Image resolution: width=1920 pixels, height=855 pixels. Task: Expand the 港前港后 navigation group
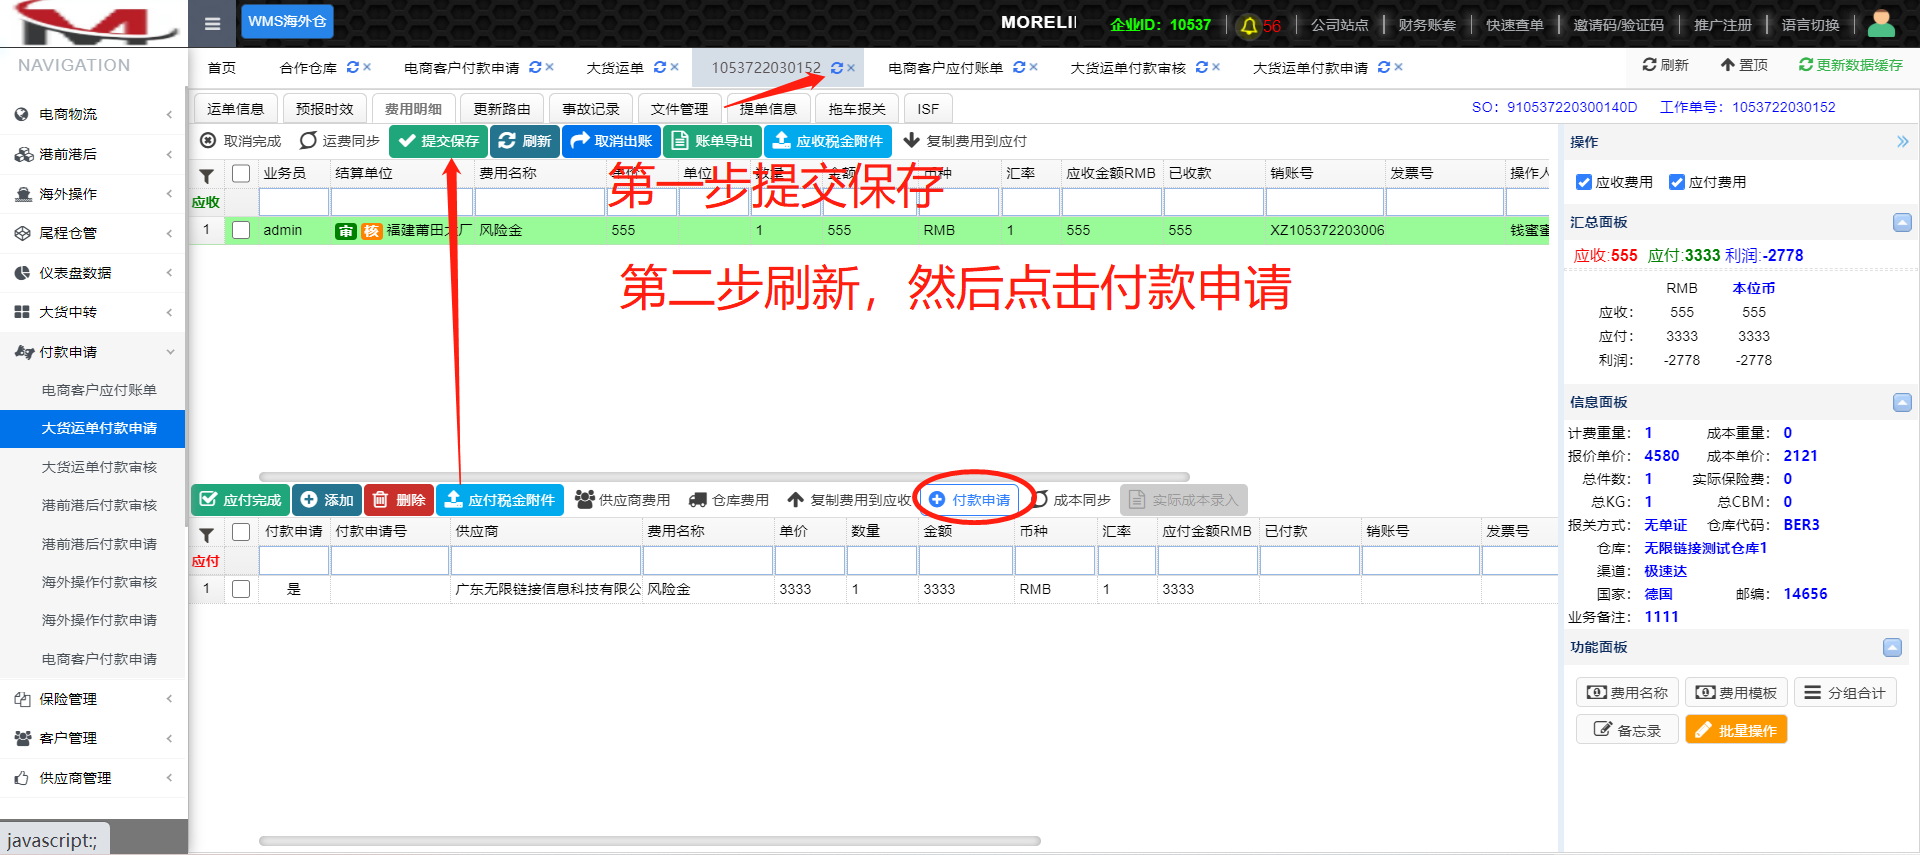click(x=93, y=154)
